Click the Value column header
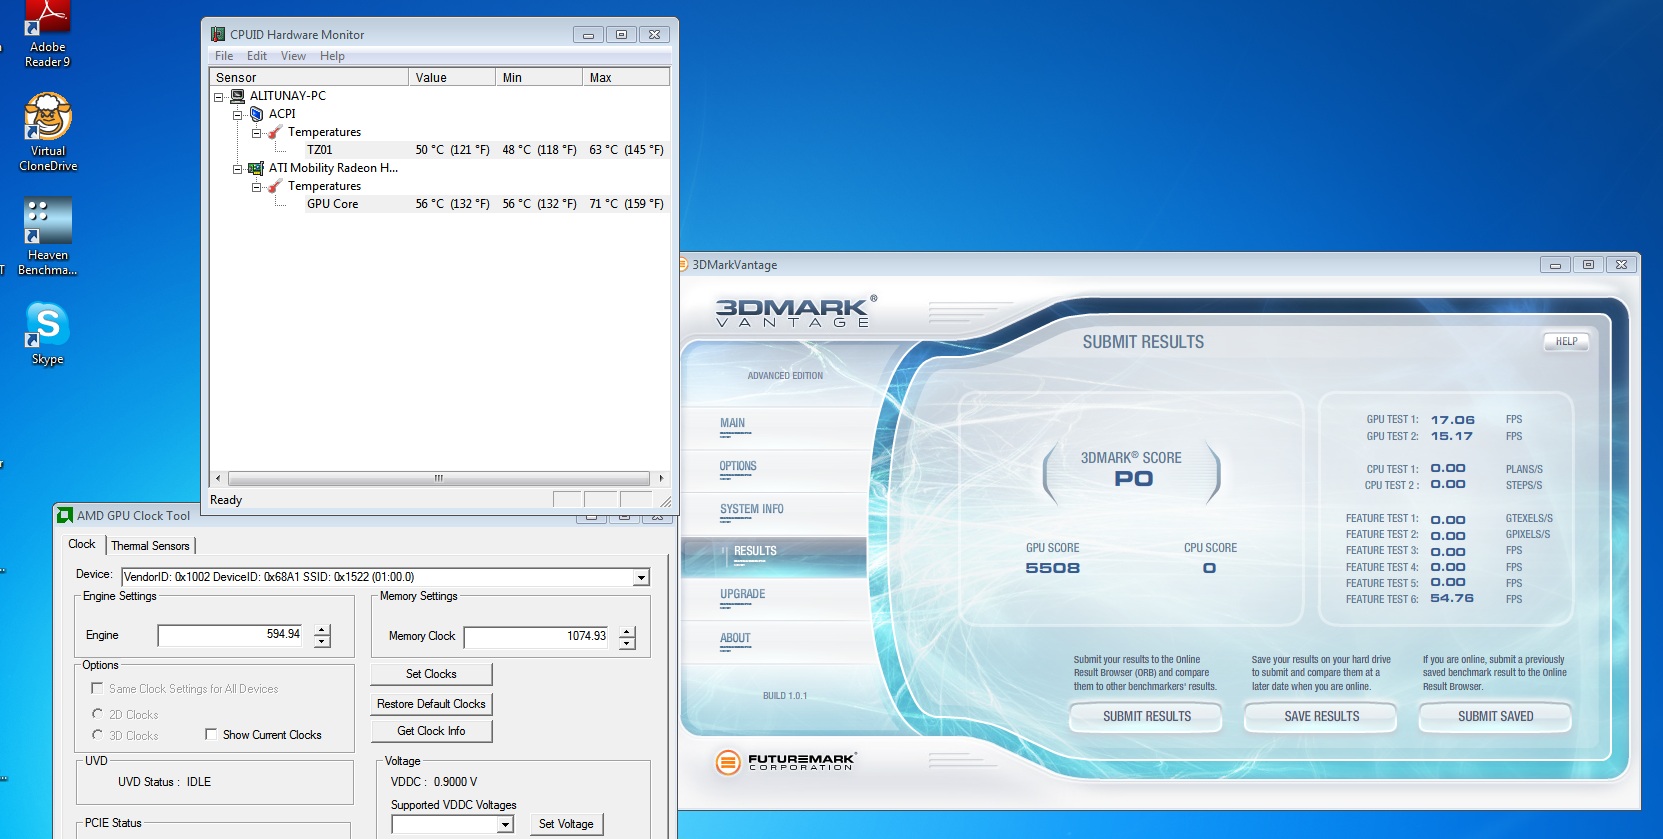The width and height of the screenshot is (1663, 839). tap(452, 77)
